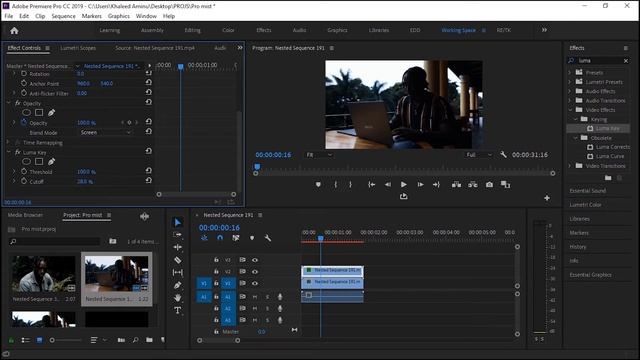640x360 pixels.
Task: Toggle V1 track output eye
Action: point(255,283)
